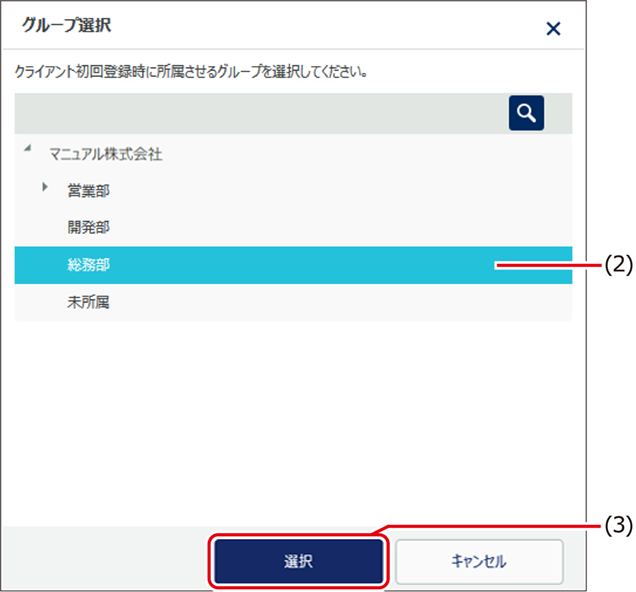Click the 選択 button
Screen dimensions: 636x592
click(x=299, y=561)
